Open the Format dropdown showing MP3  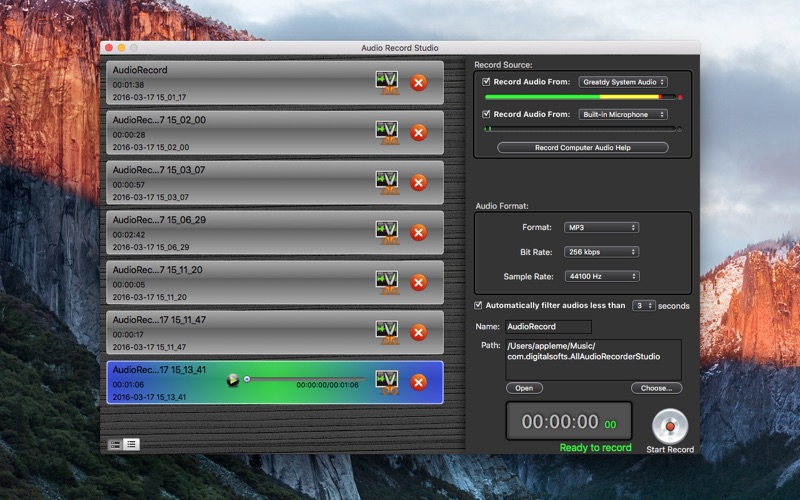601,228
